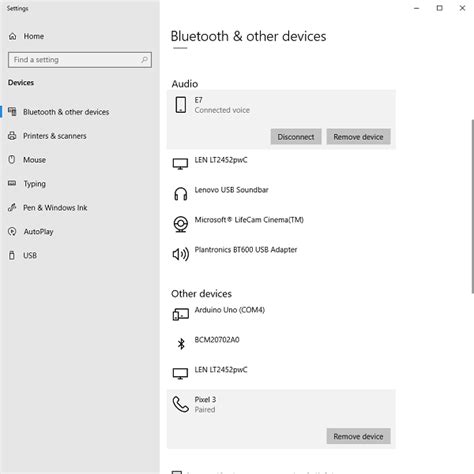Click the Arduino Uno device icon
The image size is (474, 474).
181,314
